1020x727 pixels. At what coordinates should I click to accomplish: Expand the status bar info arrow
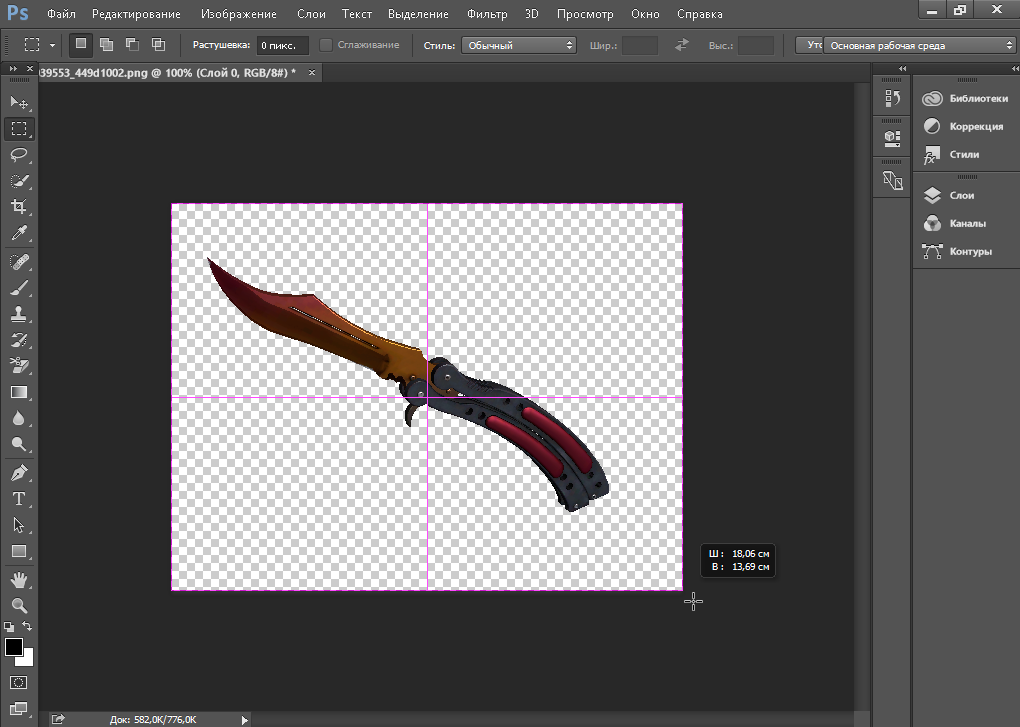[244, 720]
